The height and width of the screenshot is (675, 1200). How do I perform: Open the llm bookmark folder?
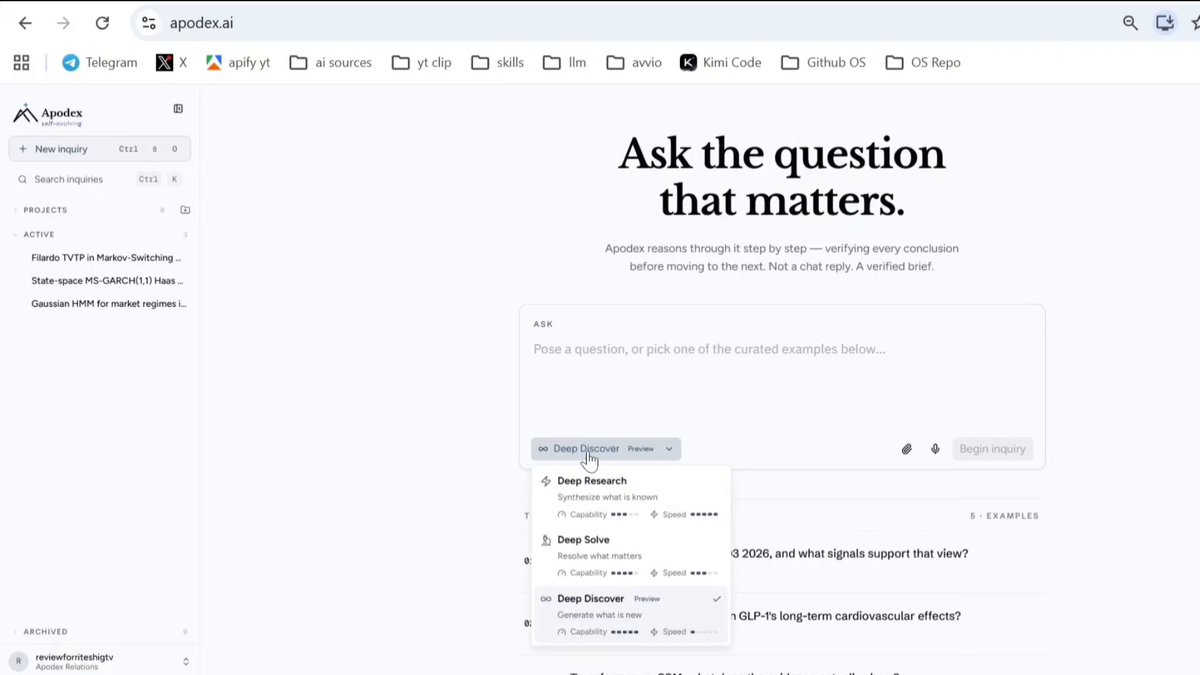coord(565,62)
